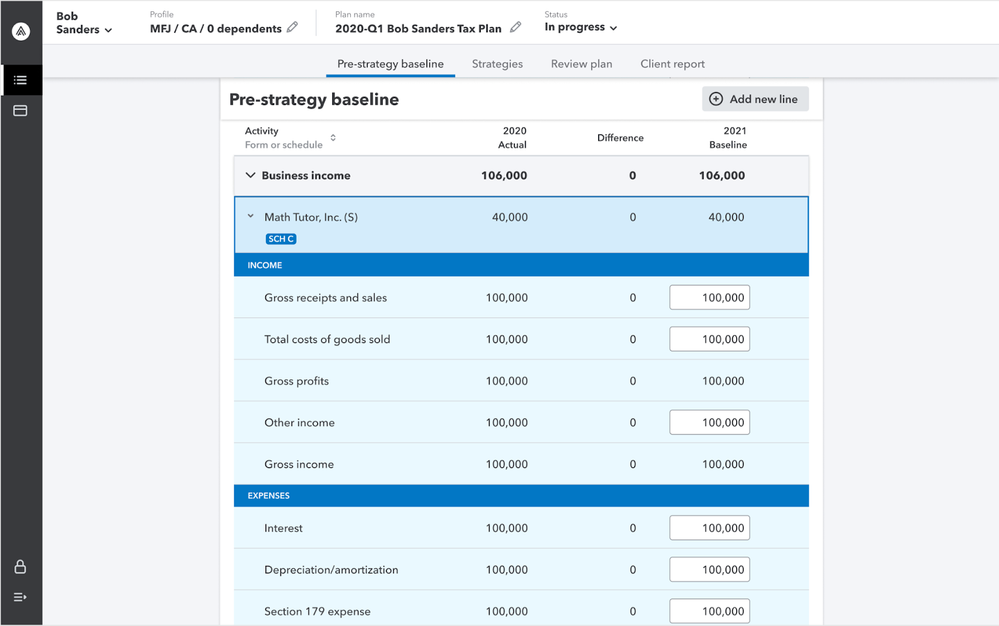Viewport: 999px width, 626px height.
Task: Click the SCH C badge
Action: [281, 239]
